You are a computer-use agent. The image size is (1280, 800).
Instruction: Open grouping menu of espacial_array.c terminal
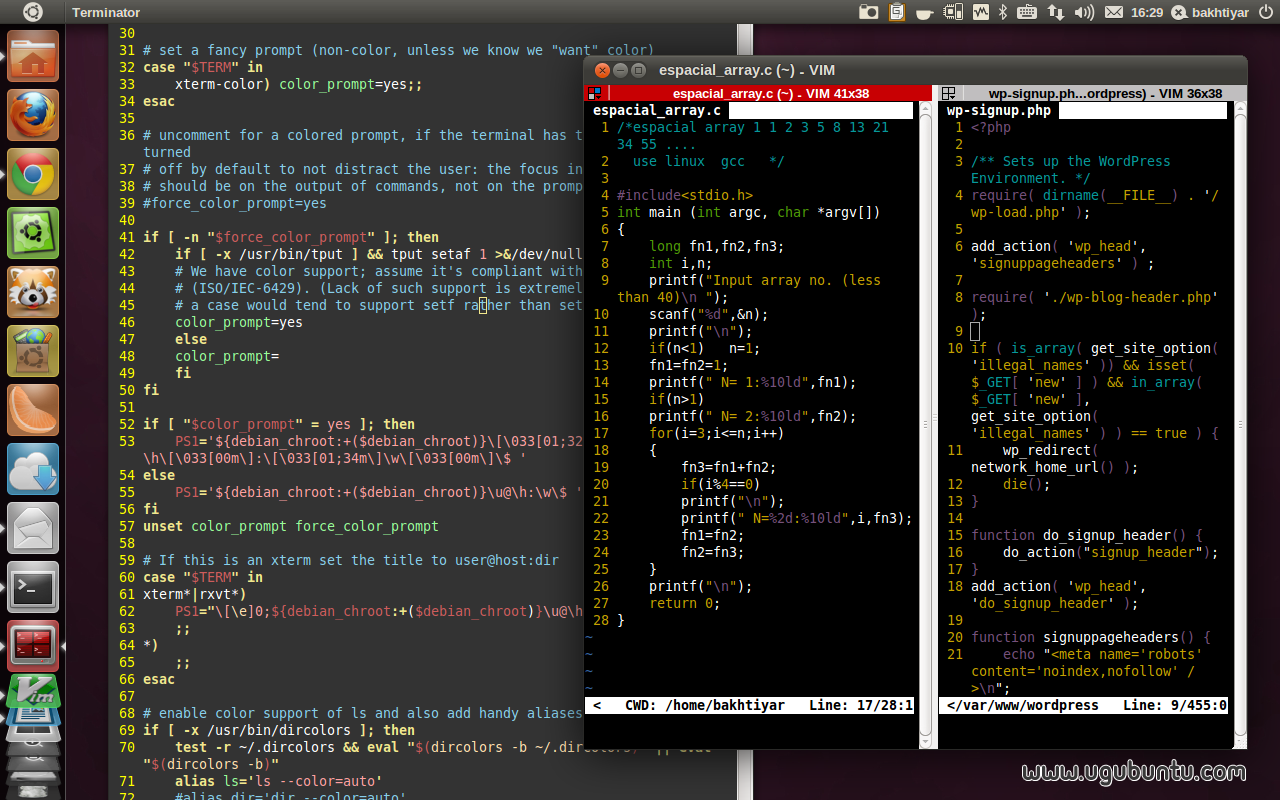tap(593, 93)
